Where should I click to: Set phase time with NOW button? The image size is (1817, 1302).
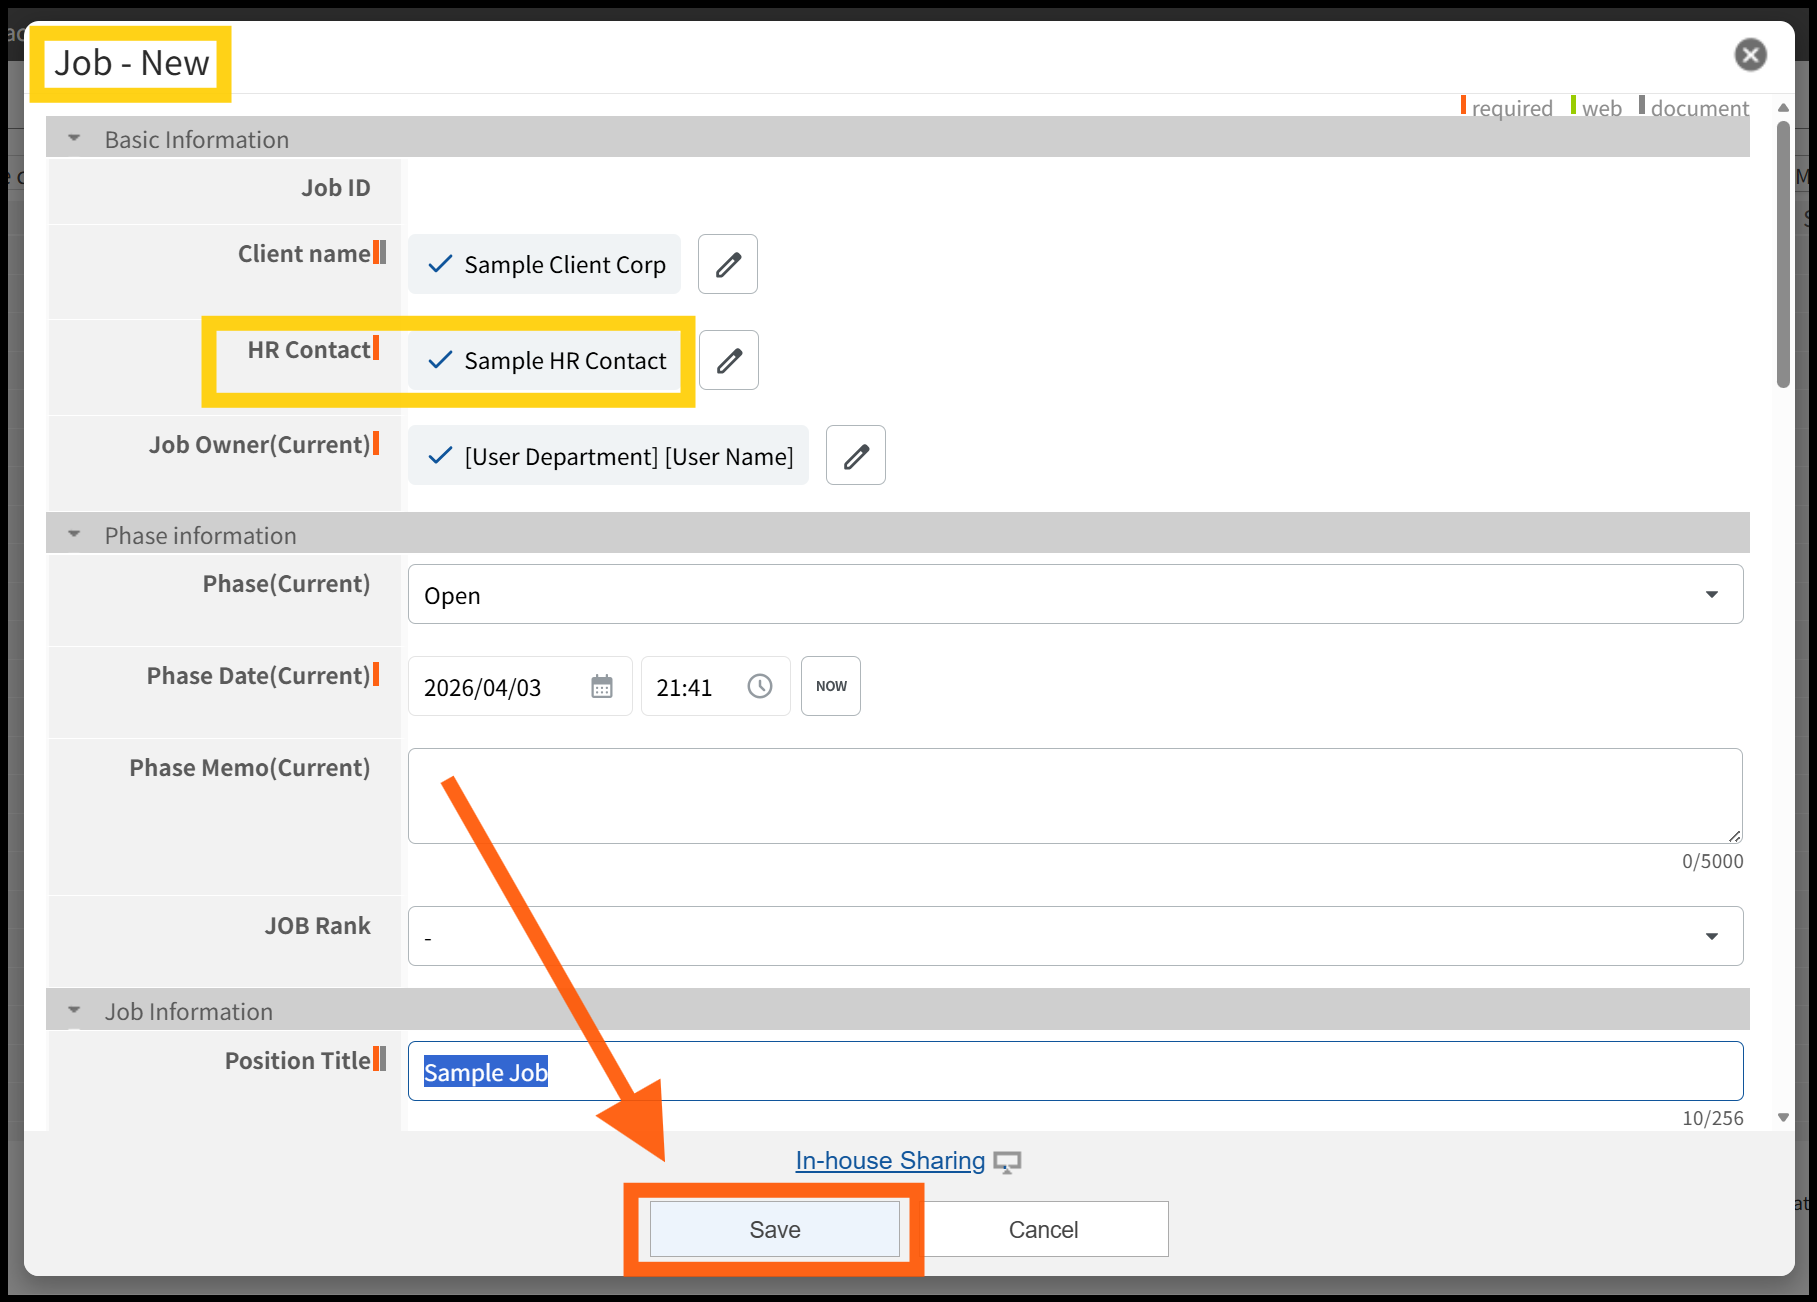(830, 686)
